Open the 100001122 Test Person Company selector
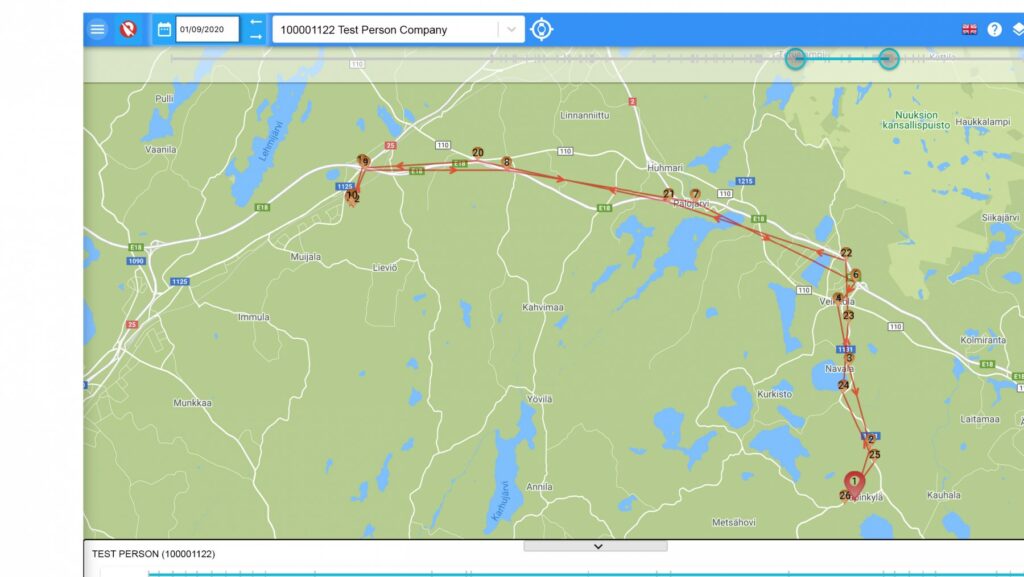The image size is (1024, 577). [385, 29]
